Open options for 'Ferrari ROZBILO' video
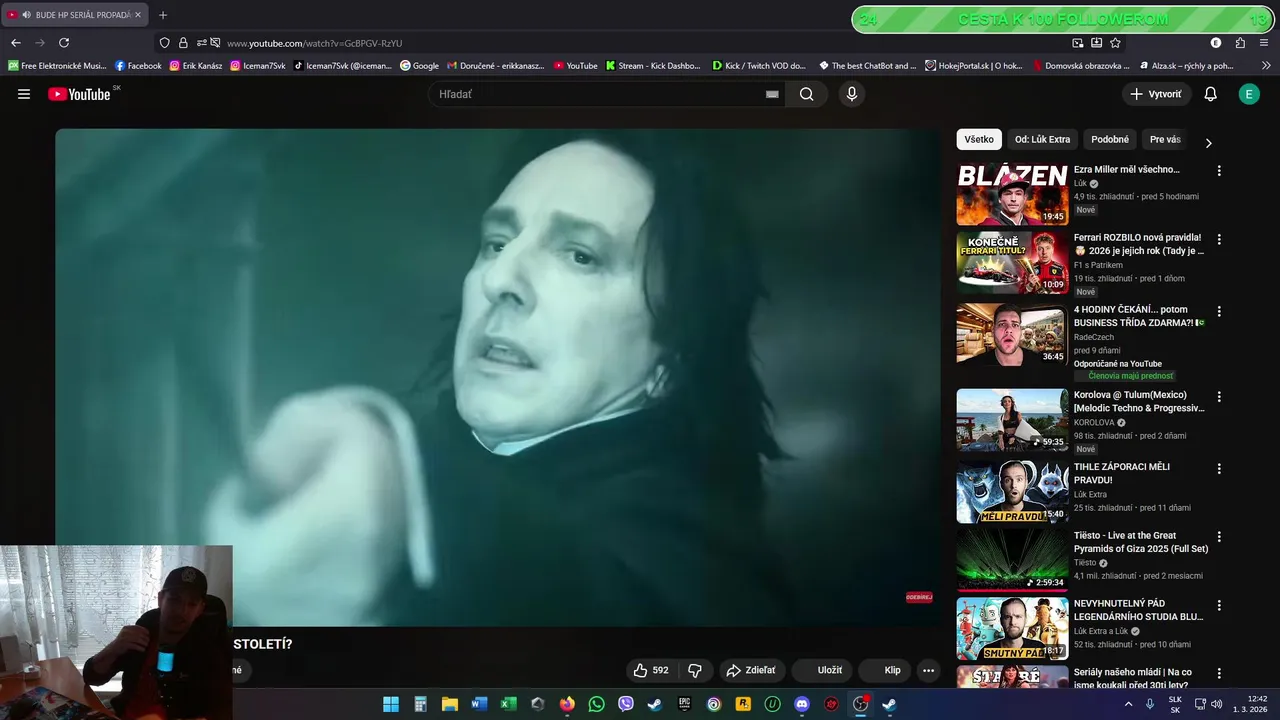The image size is (1280, 720). (1219, 240)
